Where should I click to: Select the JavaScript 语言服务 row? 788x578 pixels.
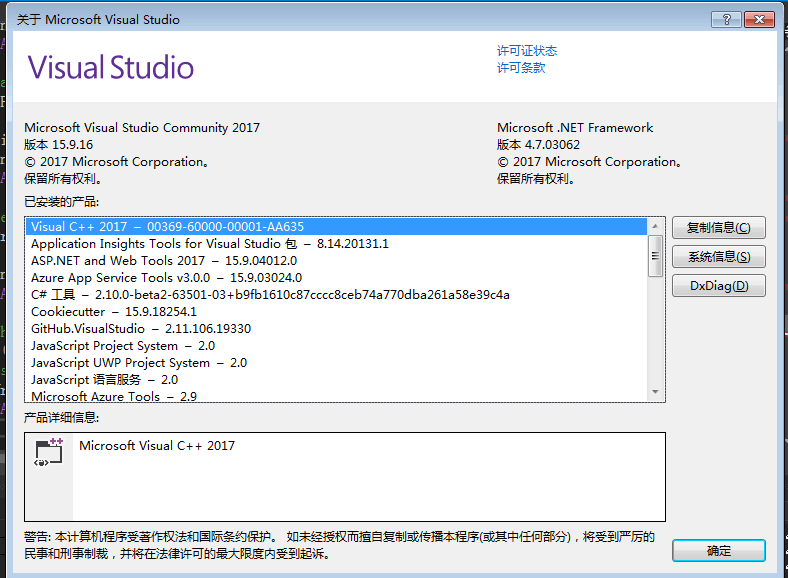336,379
